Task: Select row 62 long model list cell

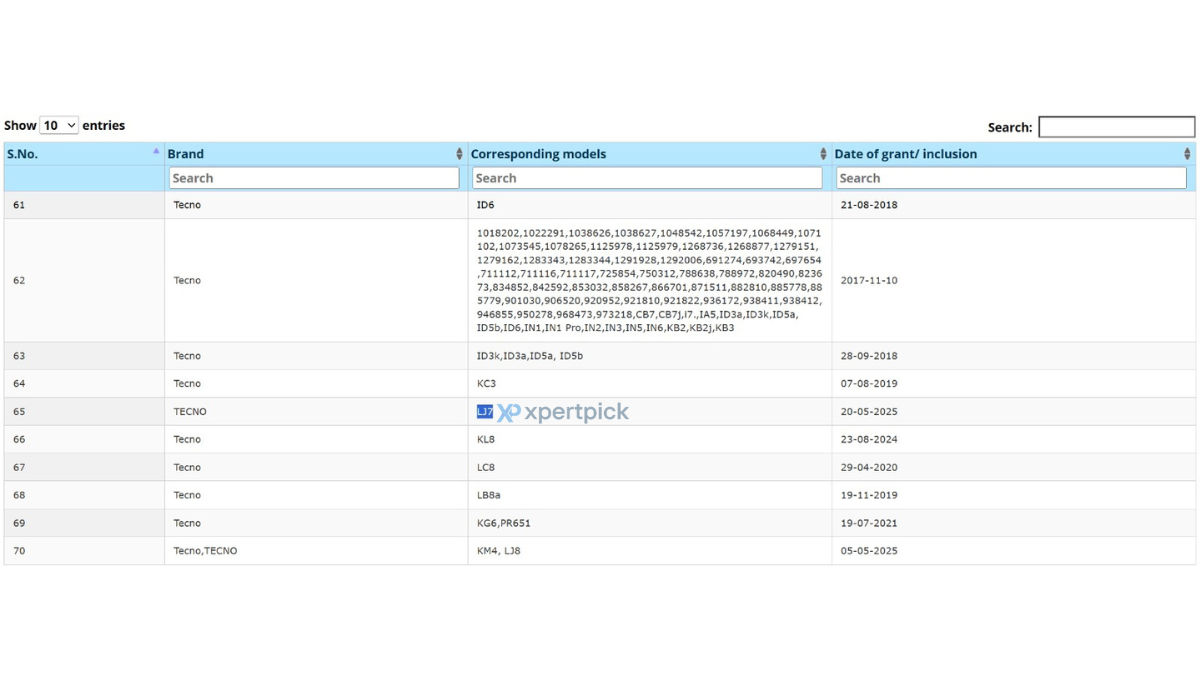Action: point(650,280)
